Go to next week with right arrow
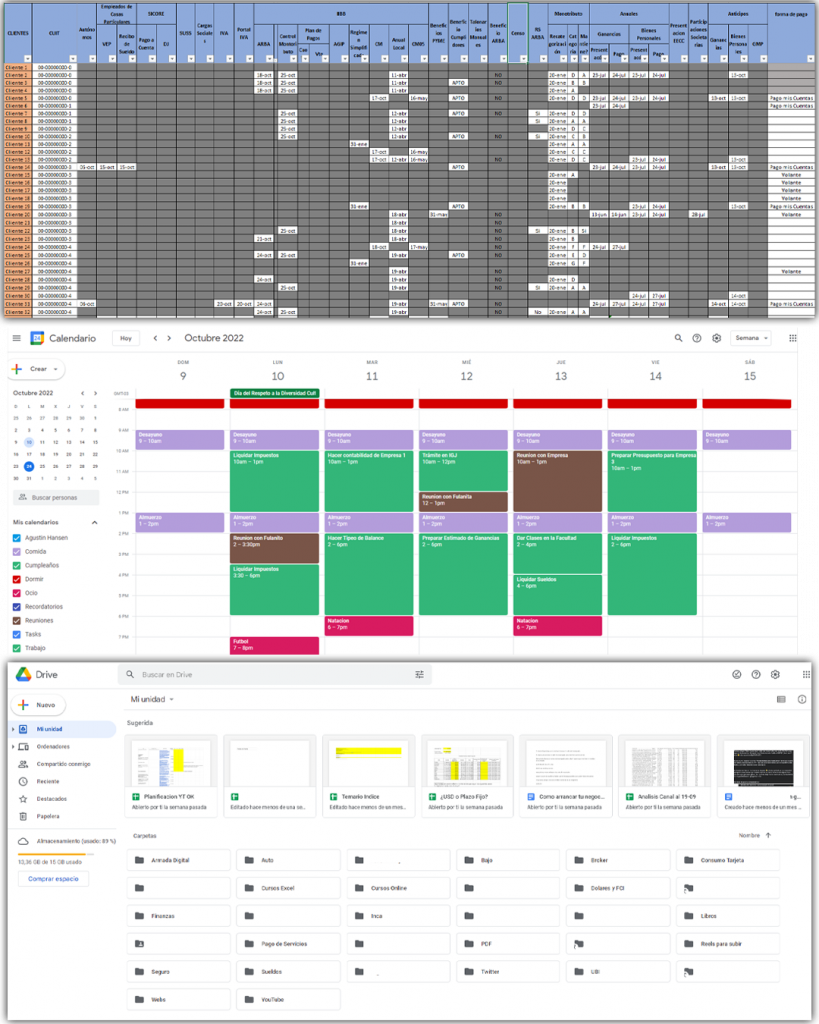This screenshot has width=819, height=1024. point(170,338)
